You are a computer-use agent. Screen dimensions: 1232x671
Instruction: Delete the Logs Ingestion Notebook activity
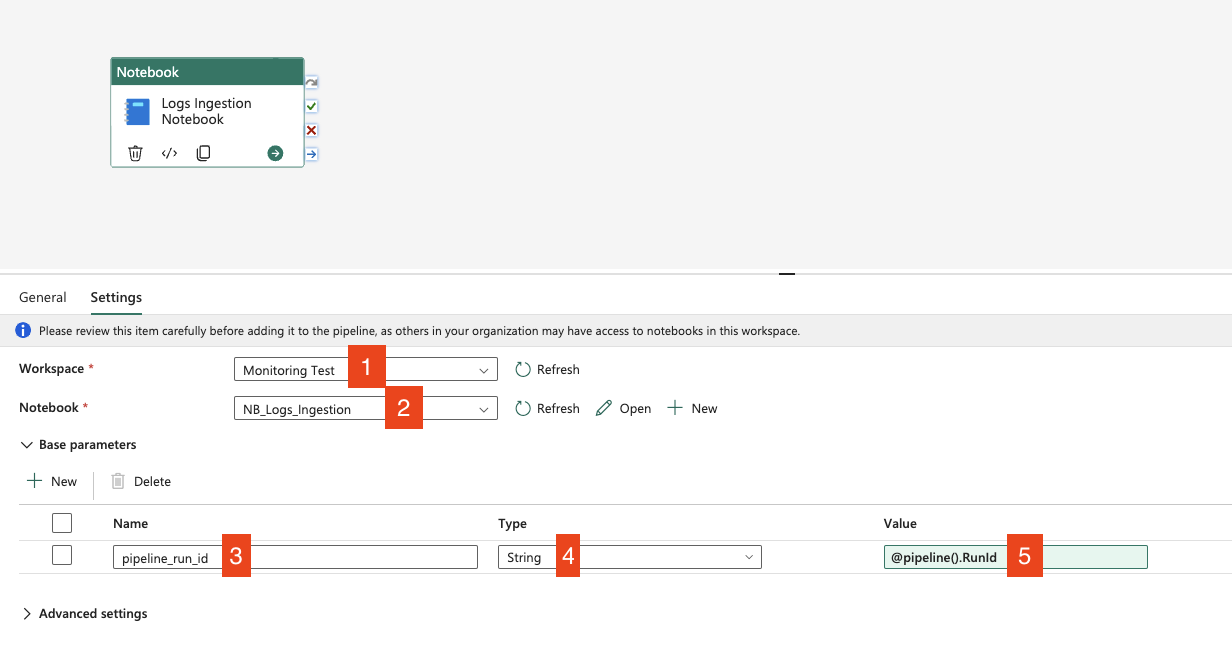135,153
